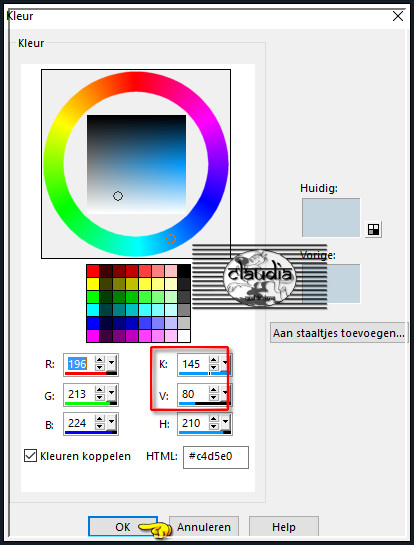Viewport: 414px width, 545px height.
Task: Open the H value slider dropdown
Action: click(225, 423)
